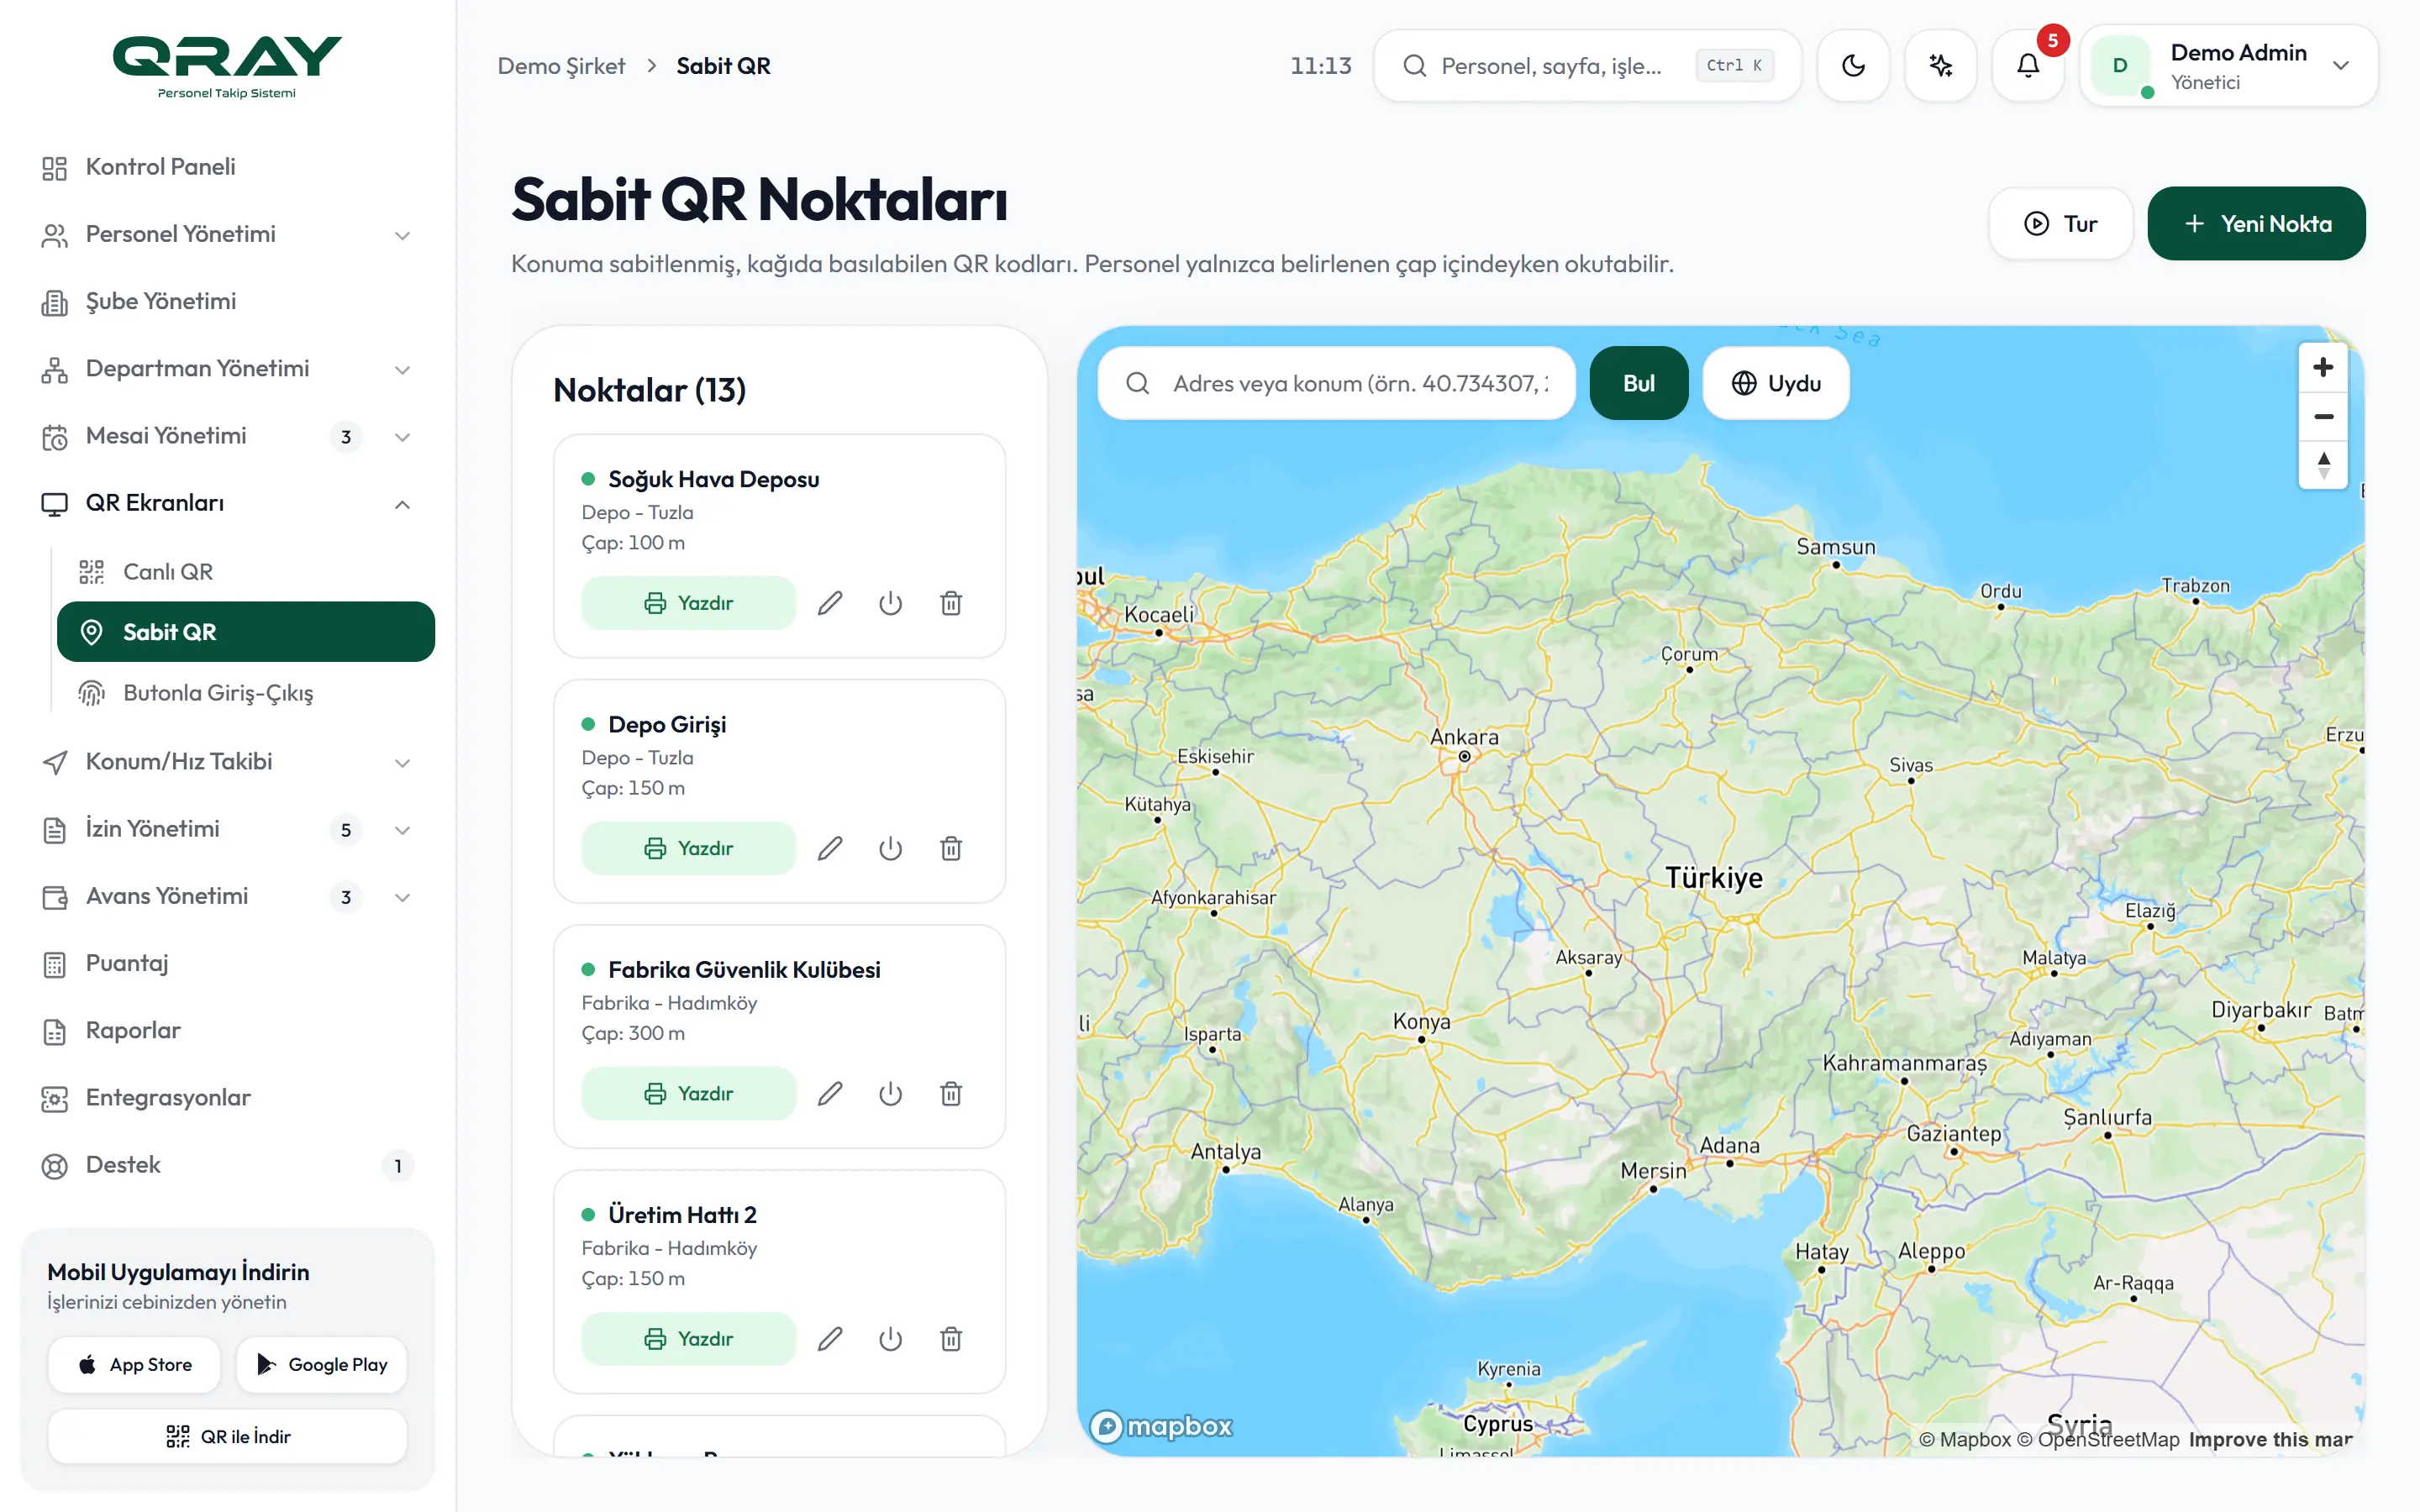Open Raporlar page

[x=228, y=1031]
